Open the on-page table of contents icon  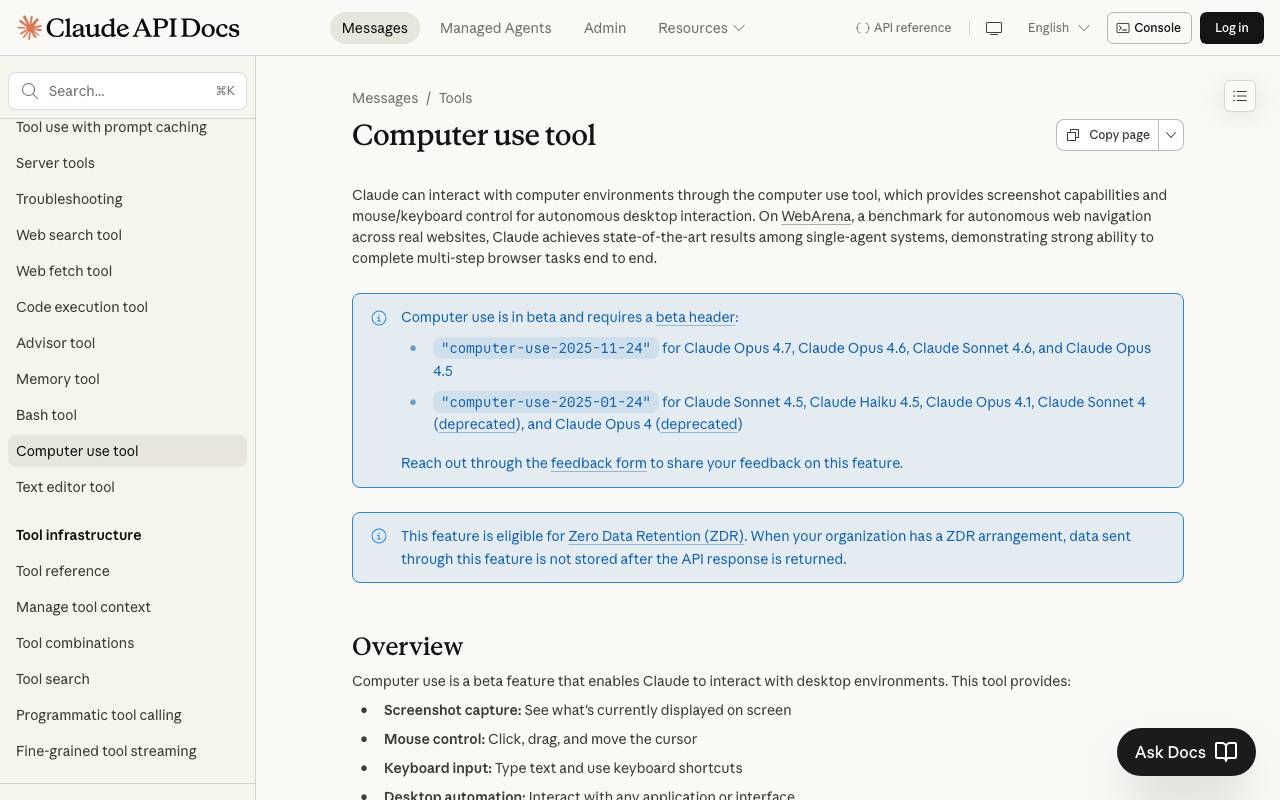1240,96
